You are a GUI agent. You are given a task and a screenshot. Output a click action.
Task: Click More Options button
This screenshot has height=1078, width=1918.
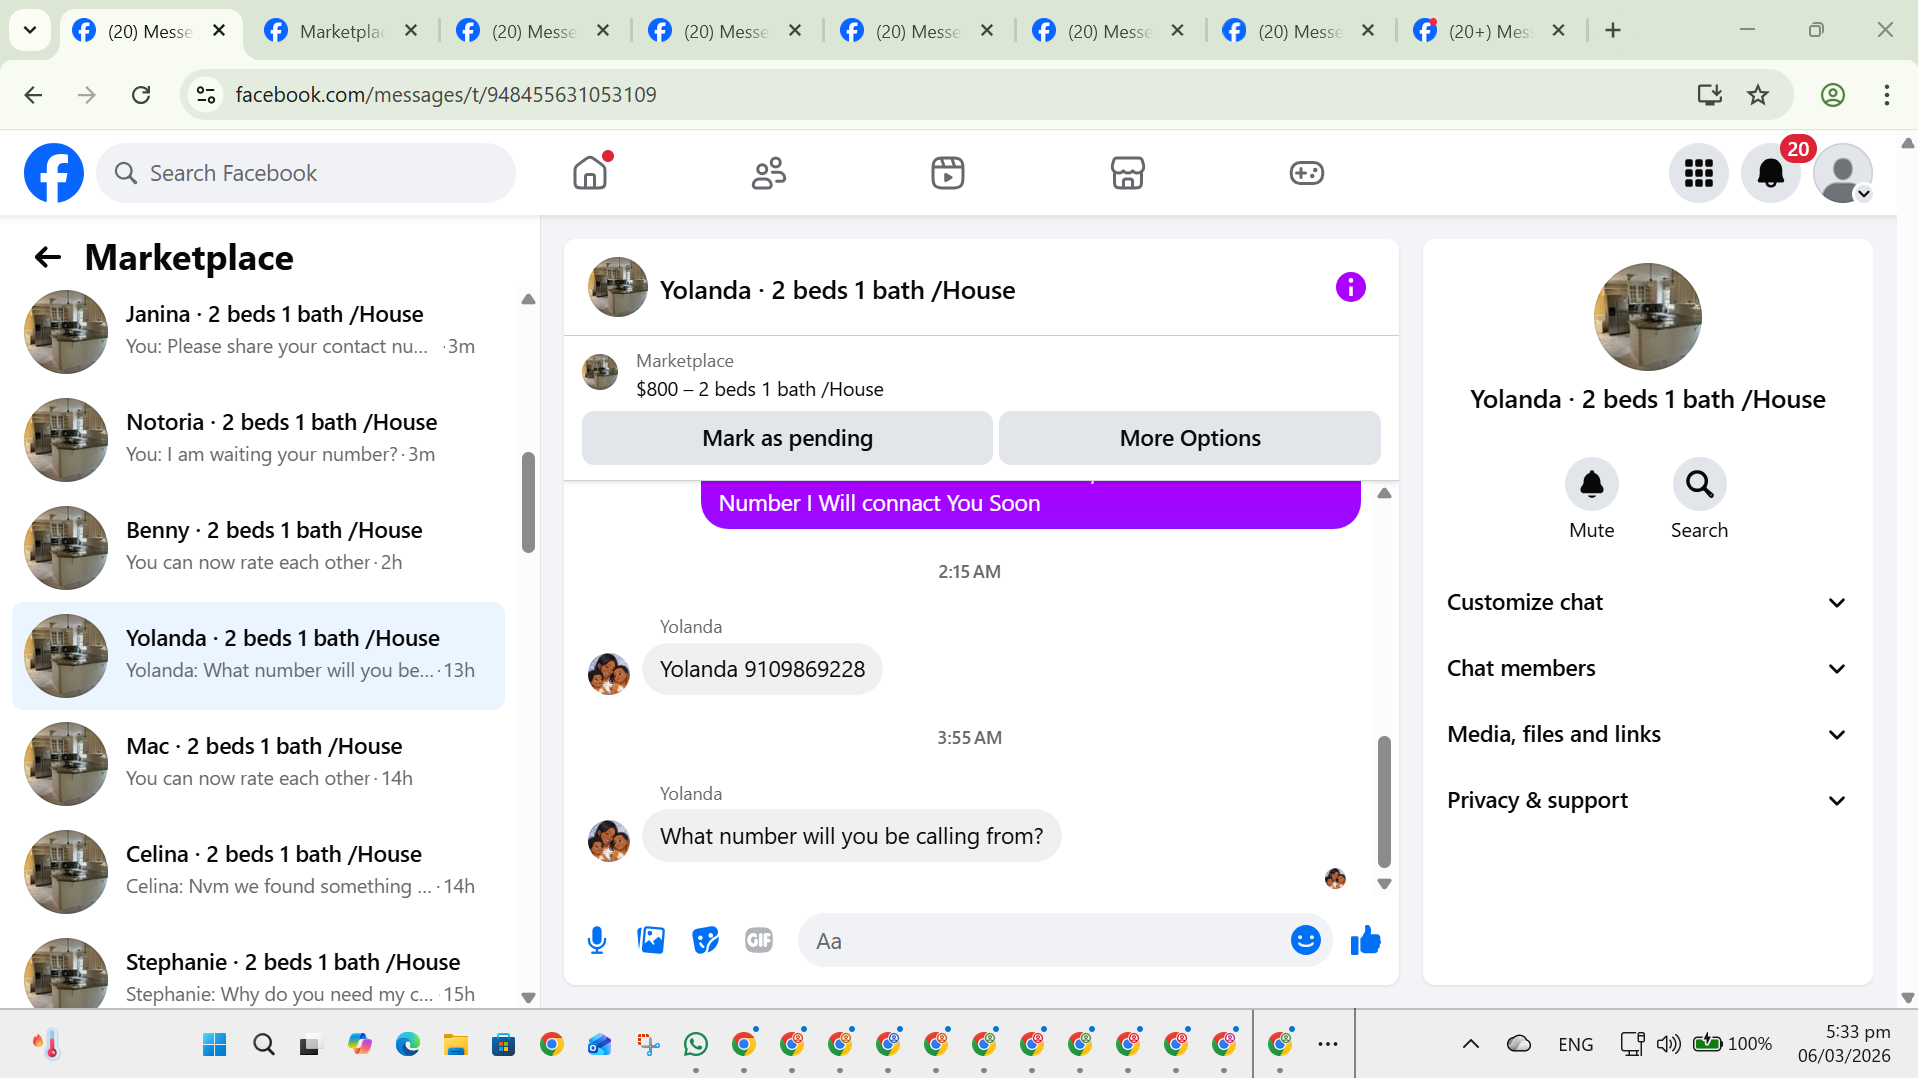1190,438
